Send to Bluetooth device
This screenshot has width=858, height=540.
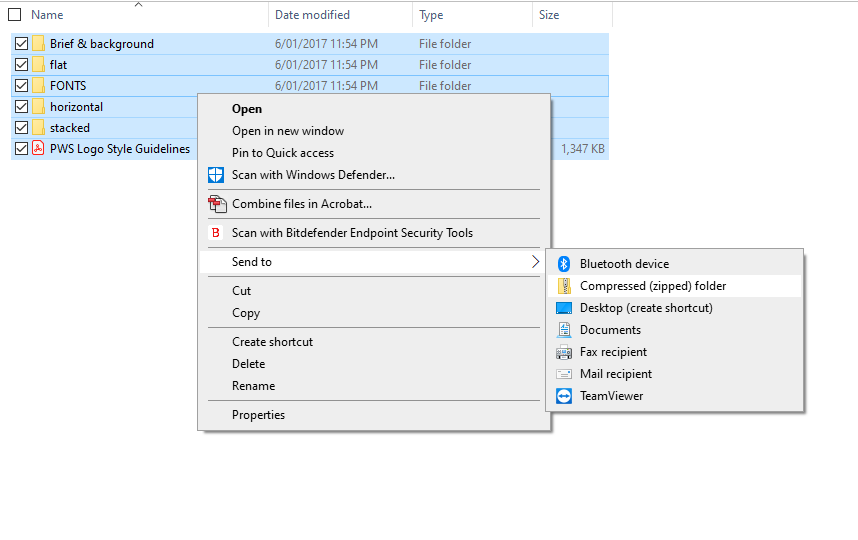pos(674,264)
